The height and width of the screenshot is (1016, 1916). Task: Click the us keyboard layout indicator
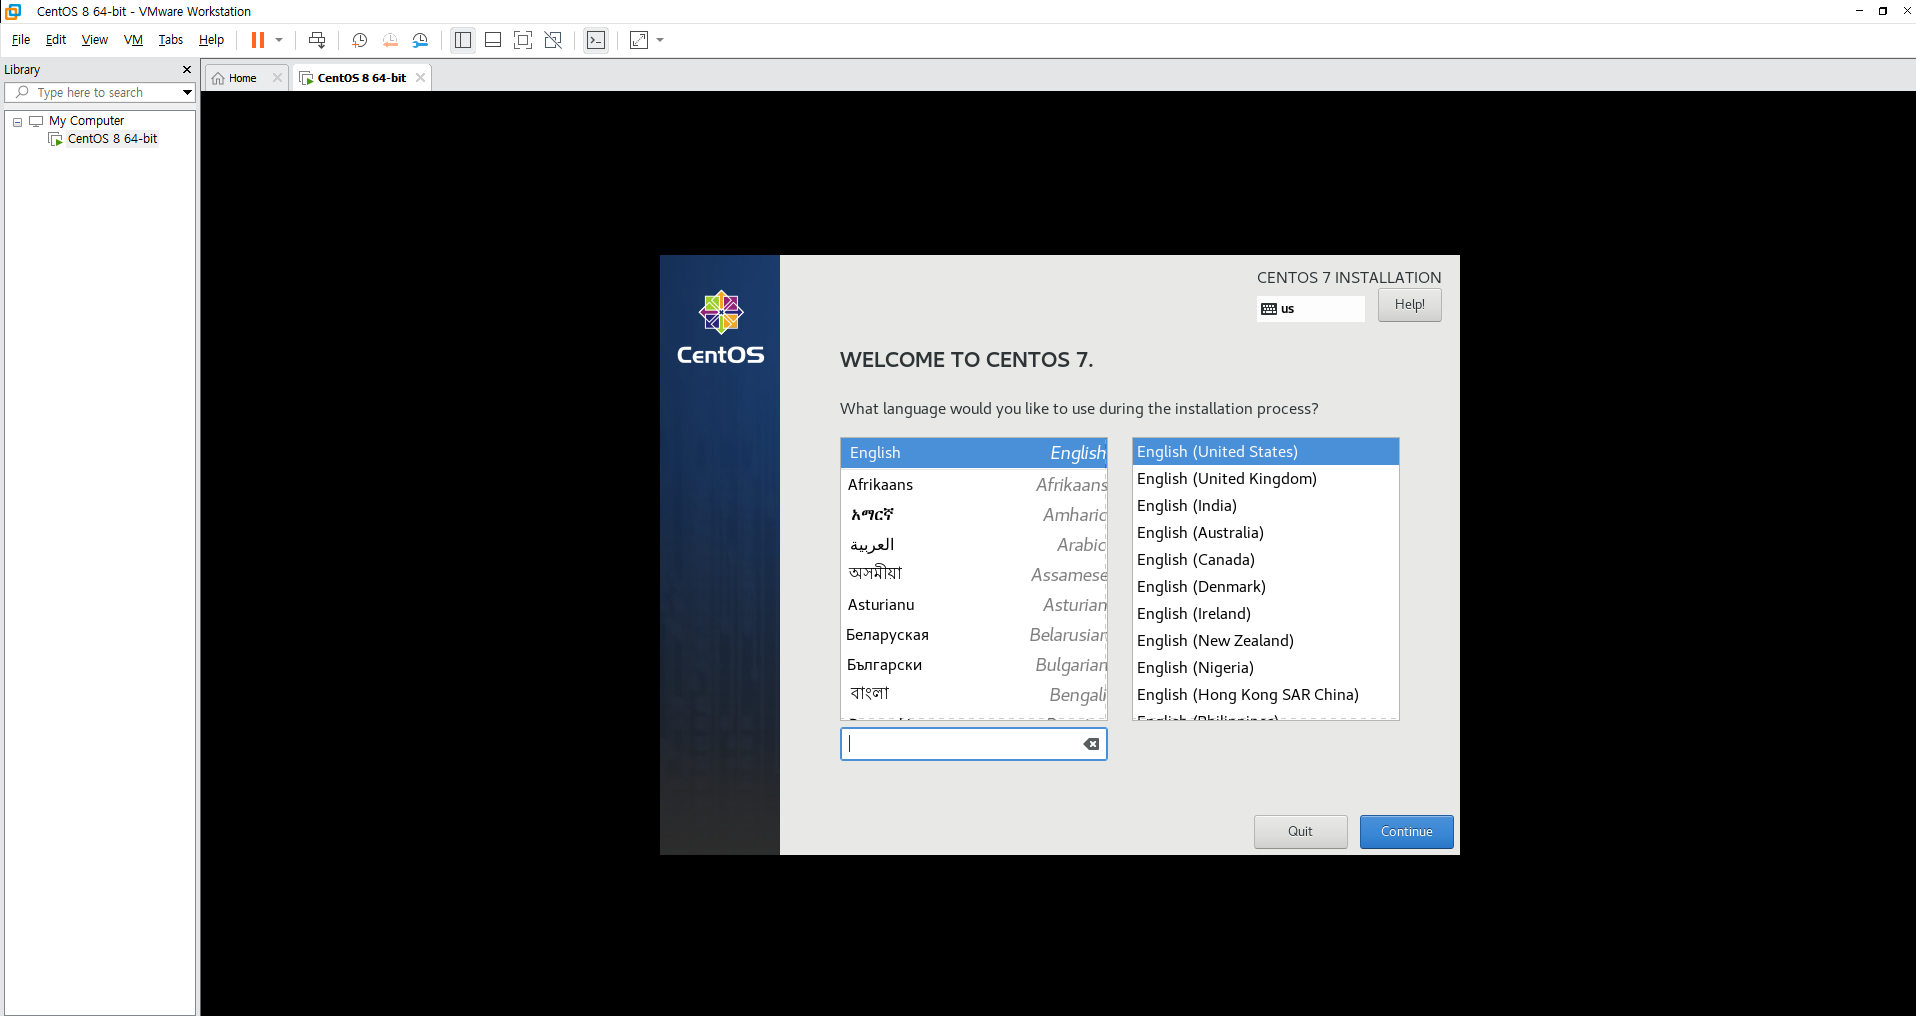pos(1310,309)
